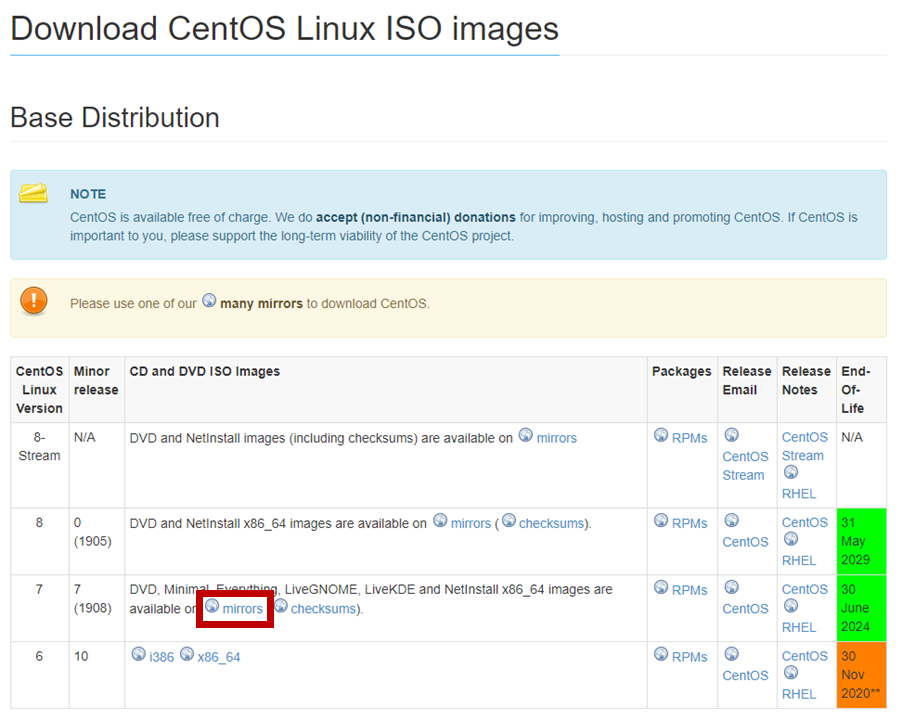Click the Download CentOS Linux ISO images heading
The height and width of the screenshot is (720, 902).
[x=285, y=29]
